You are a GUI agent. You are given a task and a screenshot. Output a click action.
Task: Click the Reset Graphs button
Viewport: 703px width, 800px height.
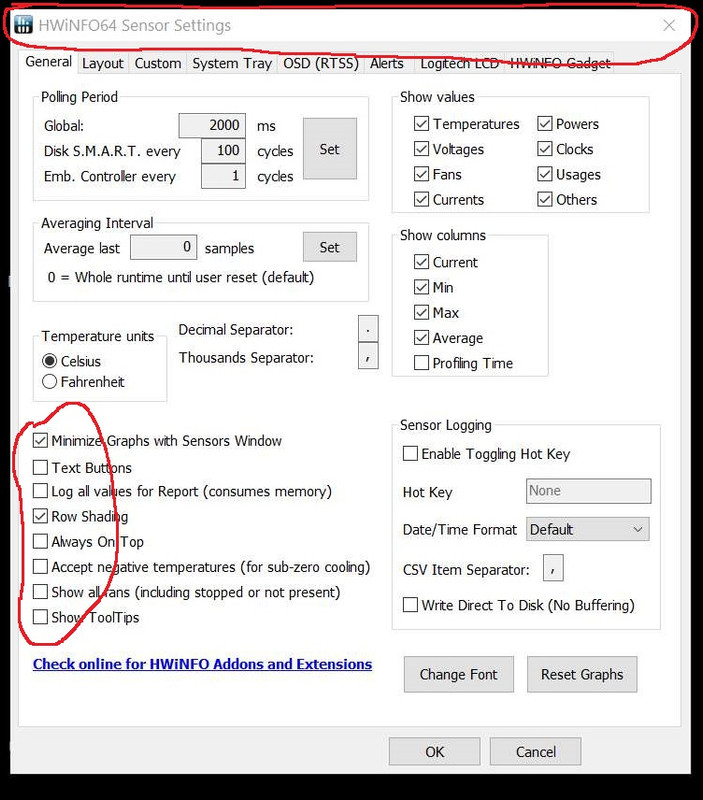pos(582,674)
